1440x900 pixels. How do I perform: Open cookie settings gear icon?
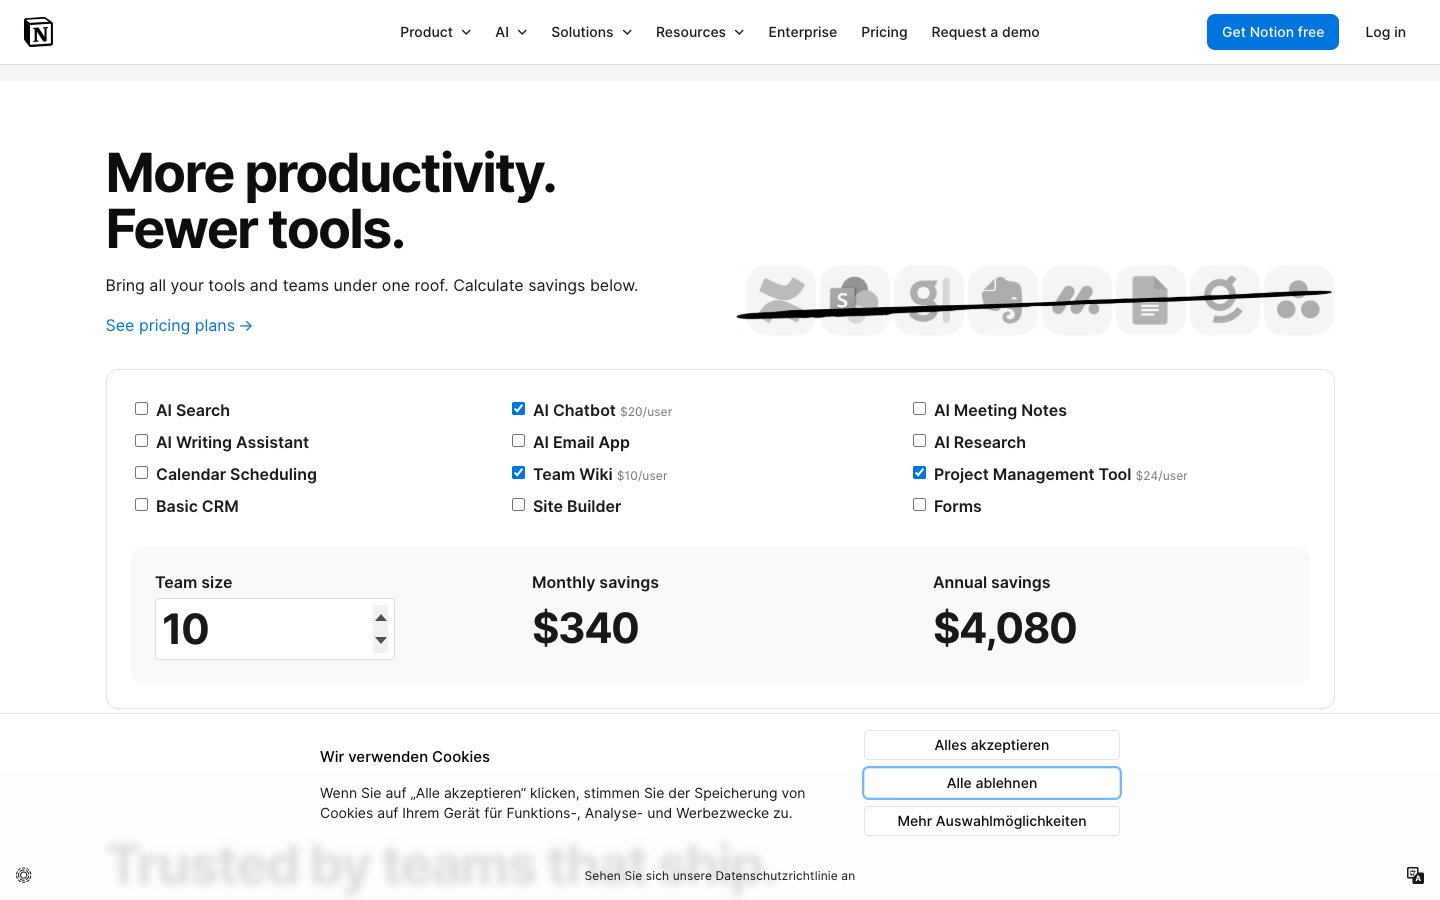coord(24,875)
